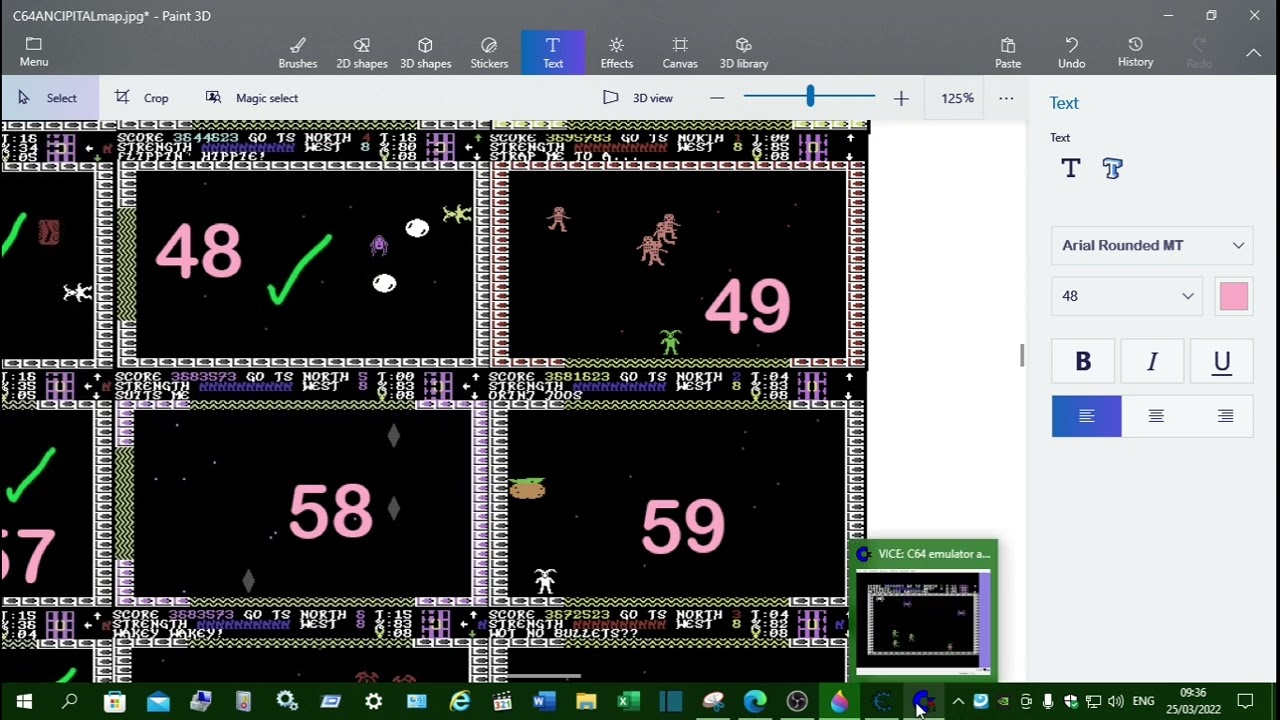Center align the text
The height and width of the screenshot is (720, 1280).
(1156, 416)
